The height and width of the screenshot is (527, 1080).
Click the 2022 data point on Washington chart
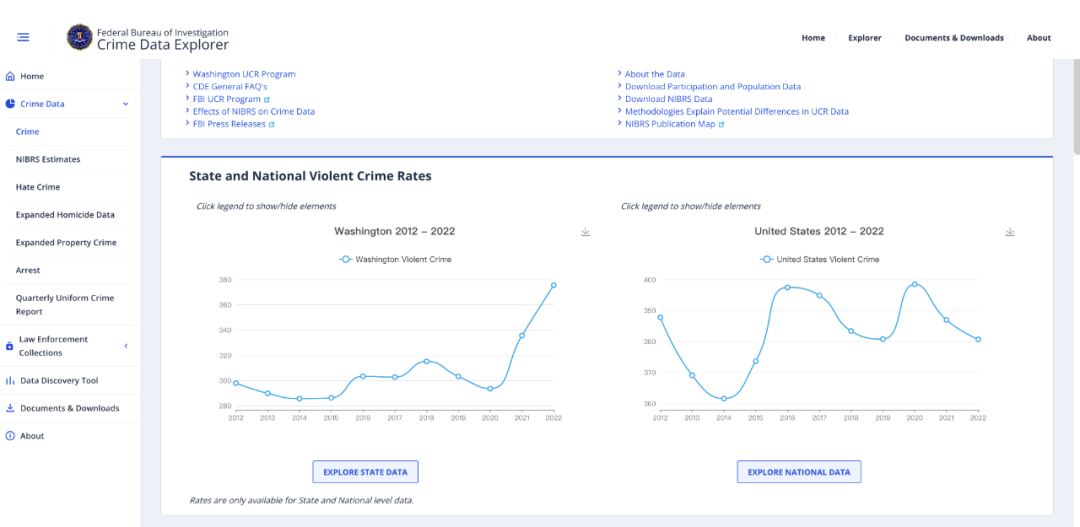point(553,285)
